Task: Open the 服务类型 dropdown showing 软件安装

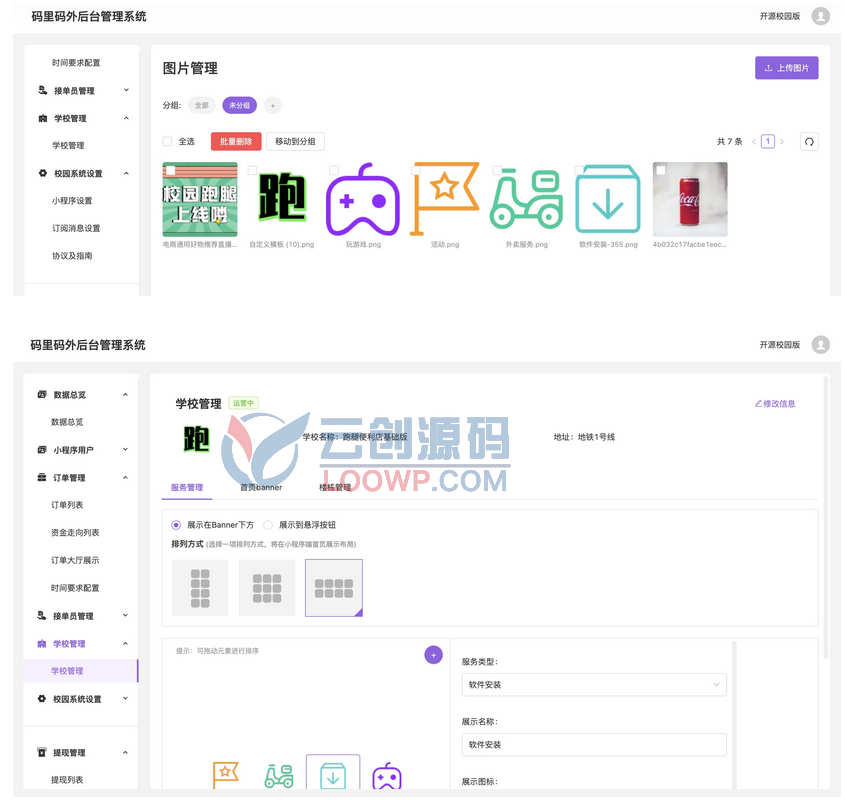Action: 594,685
